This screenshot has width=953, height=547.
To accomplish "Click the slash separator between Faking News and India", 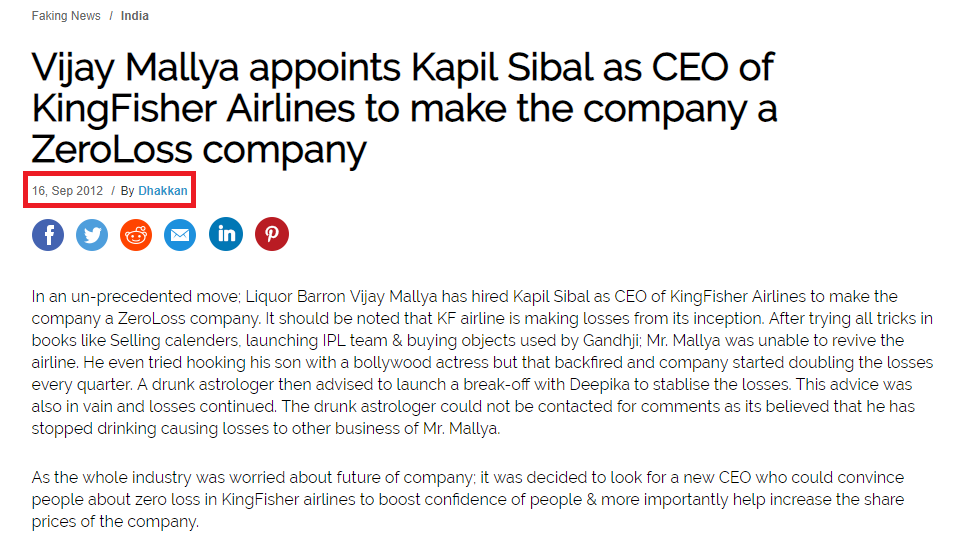I will (x=111, y=16).
